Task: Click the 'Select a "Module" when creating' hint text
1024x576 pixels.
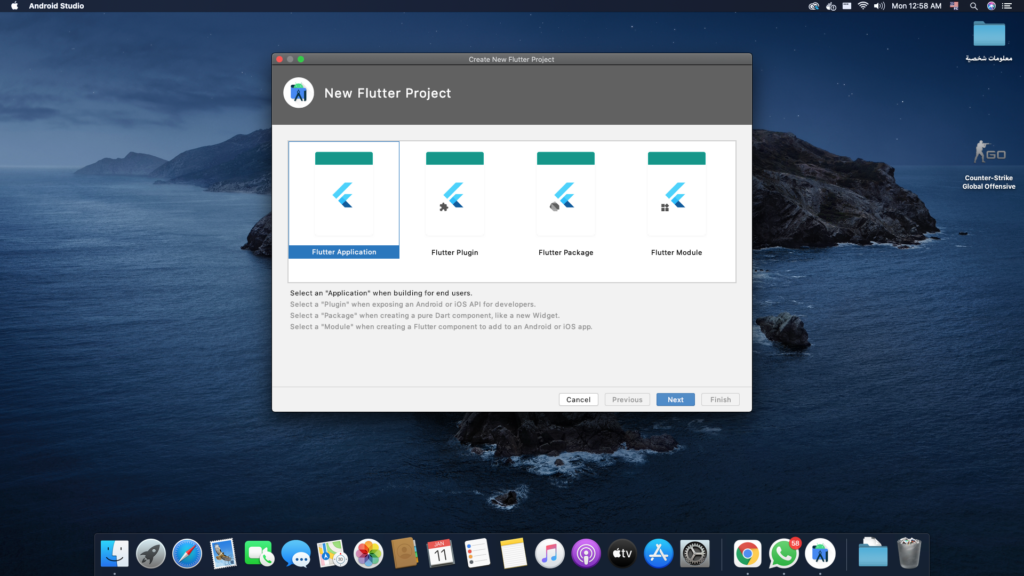Action: (x=441, y=327)
